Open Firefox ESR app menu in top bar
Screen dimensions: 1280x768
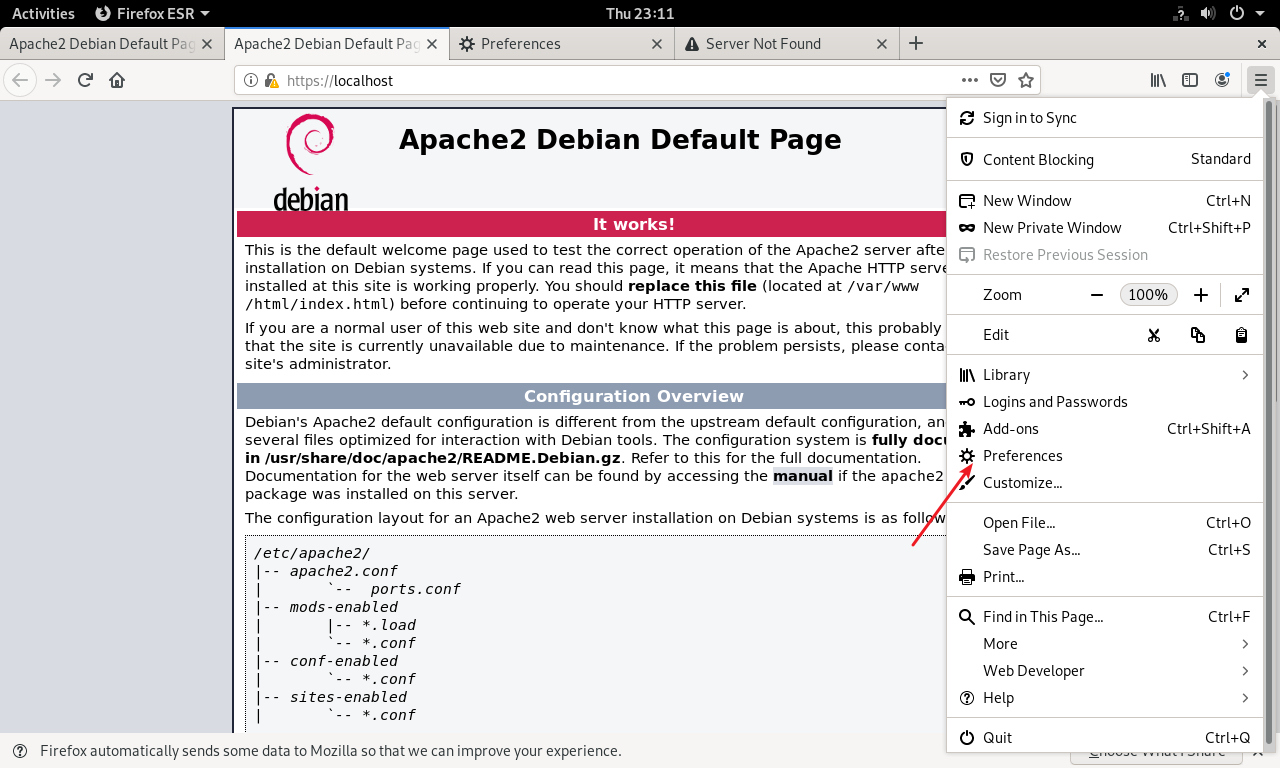[152, 13]
